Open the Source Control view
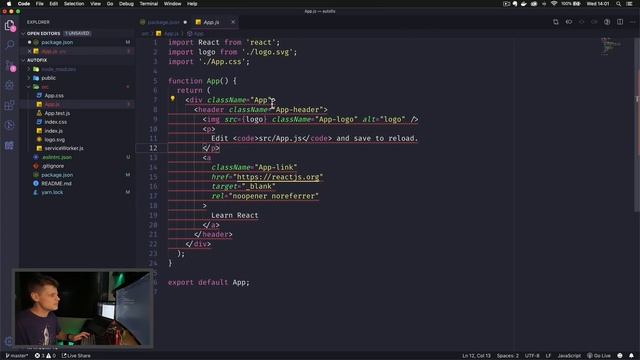This screenshot has height=360, width=640. click(x=10, y=65)
